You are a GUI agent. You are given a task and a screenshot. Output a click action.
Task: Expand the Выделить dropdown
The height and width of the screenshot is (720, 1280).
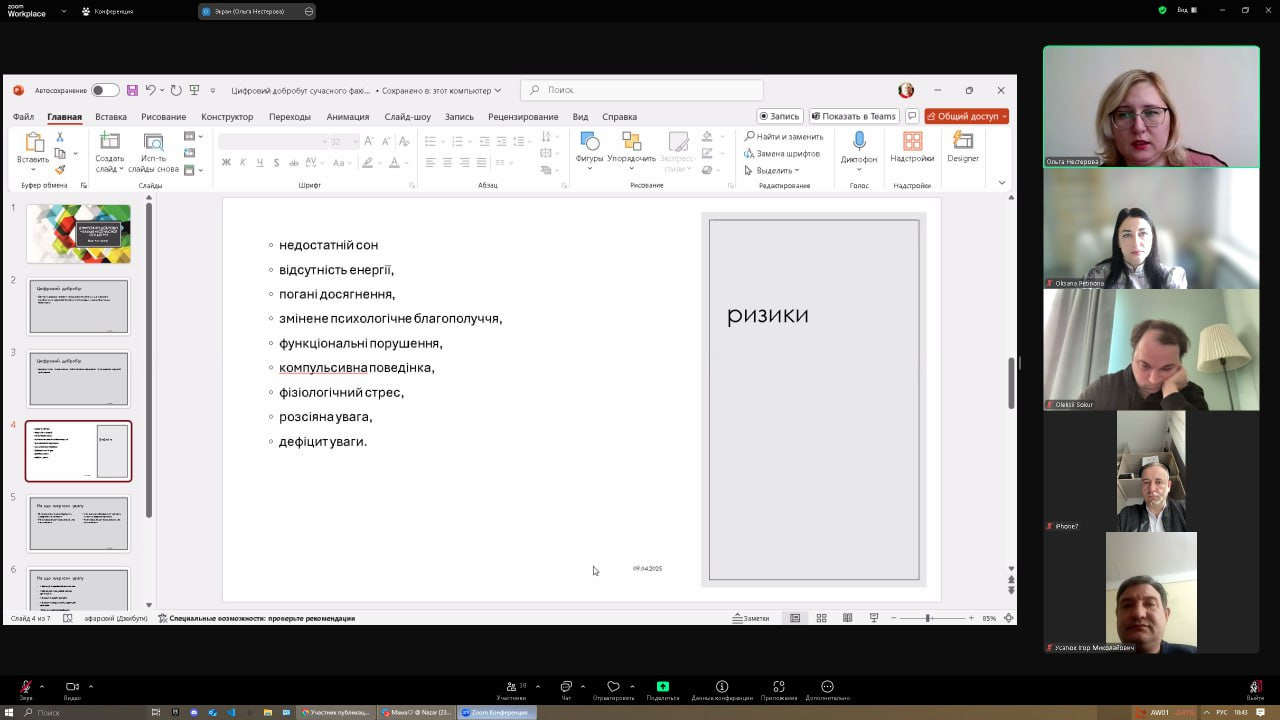774,170
